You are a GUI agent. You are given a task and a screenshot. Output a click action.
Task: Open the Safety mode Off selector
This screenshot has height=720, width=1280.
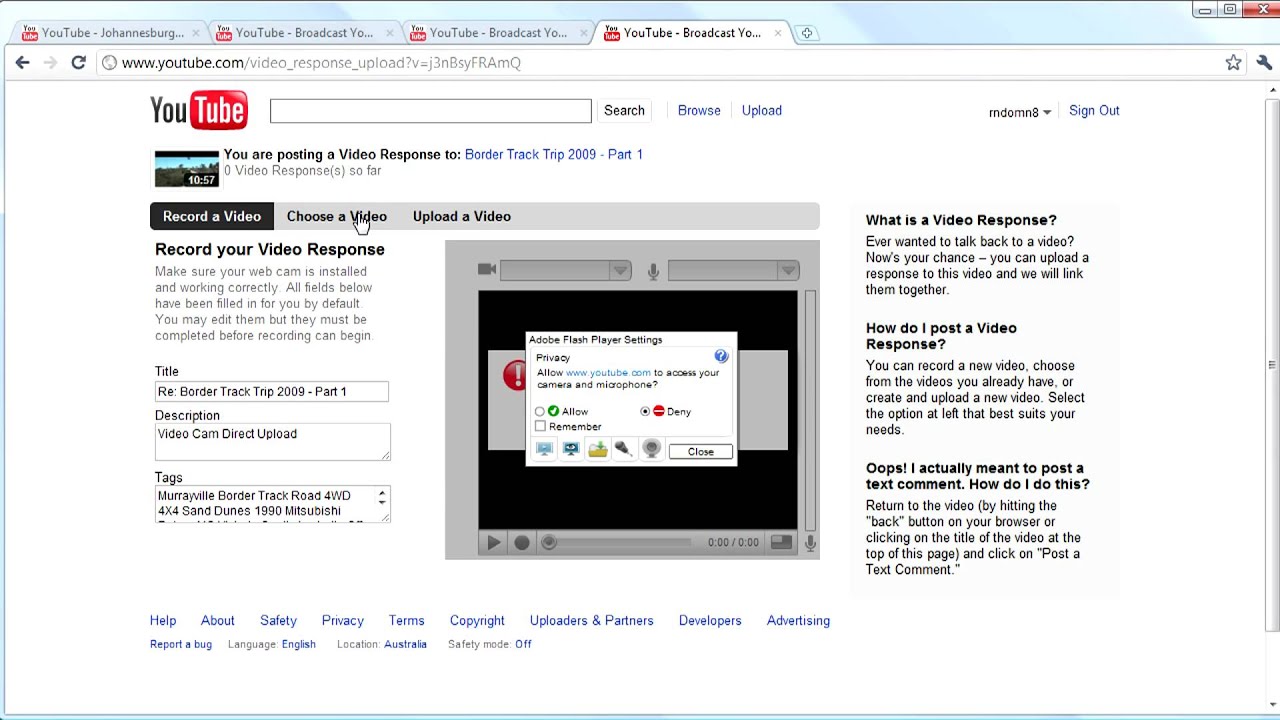pos(523,644)
